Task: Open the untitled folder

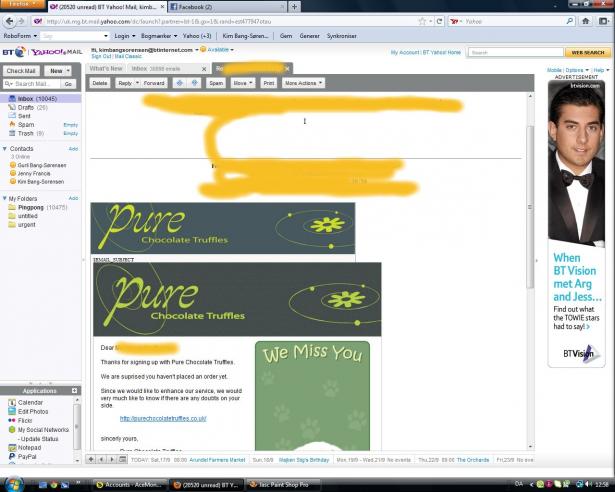Action: coord(27,216)
